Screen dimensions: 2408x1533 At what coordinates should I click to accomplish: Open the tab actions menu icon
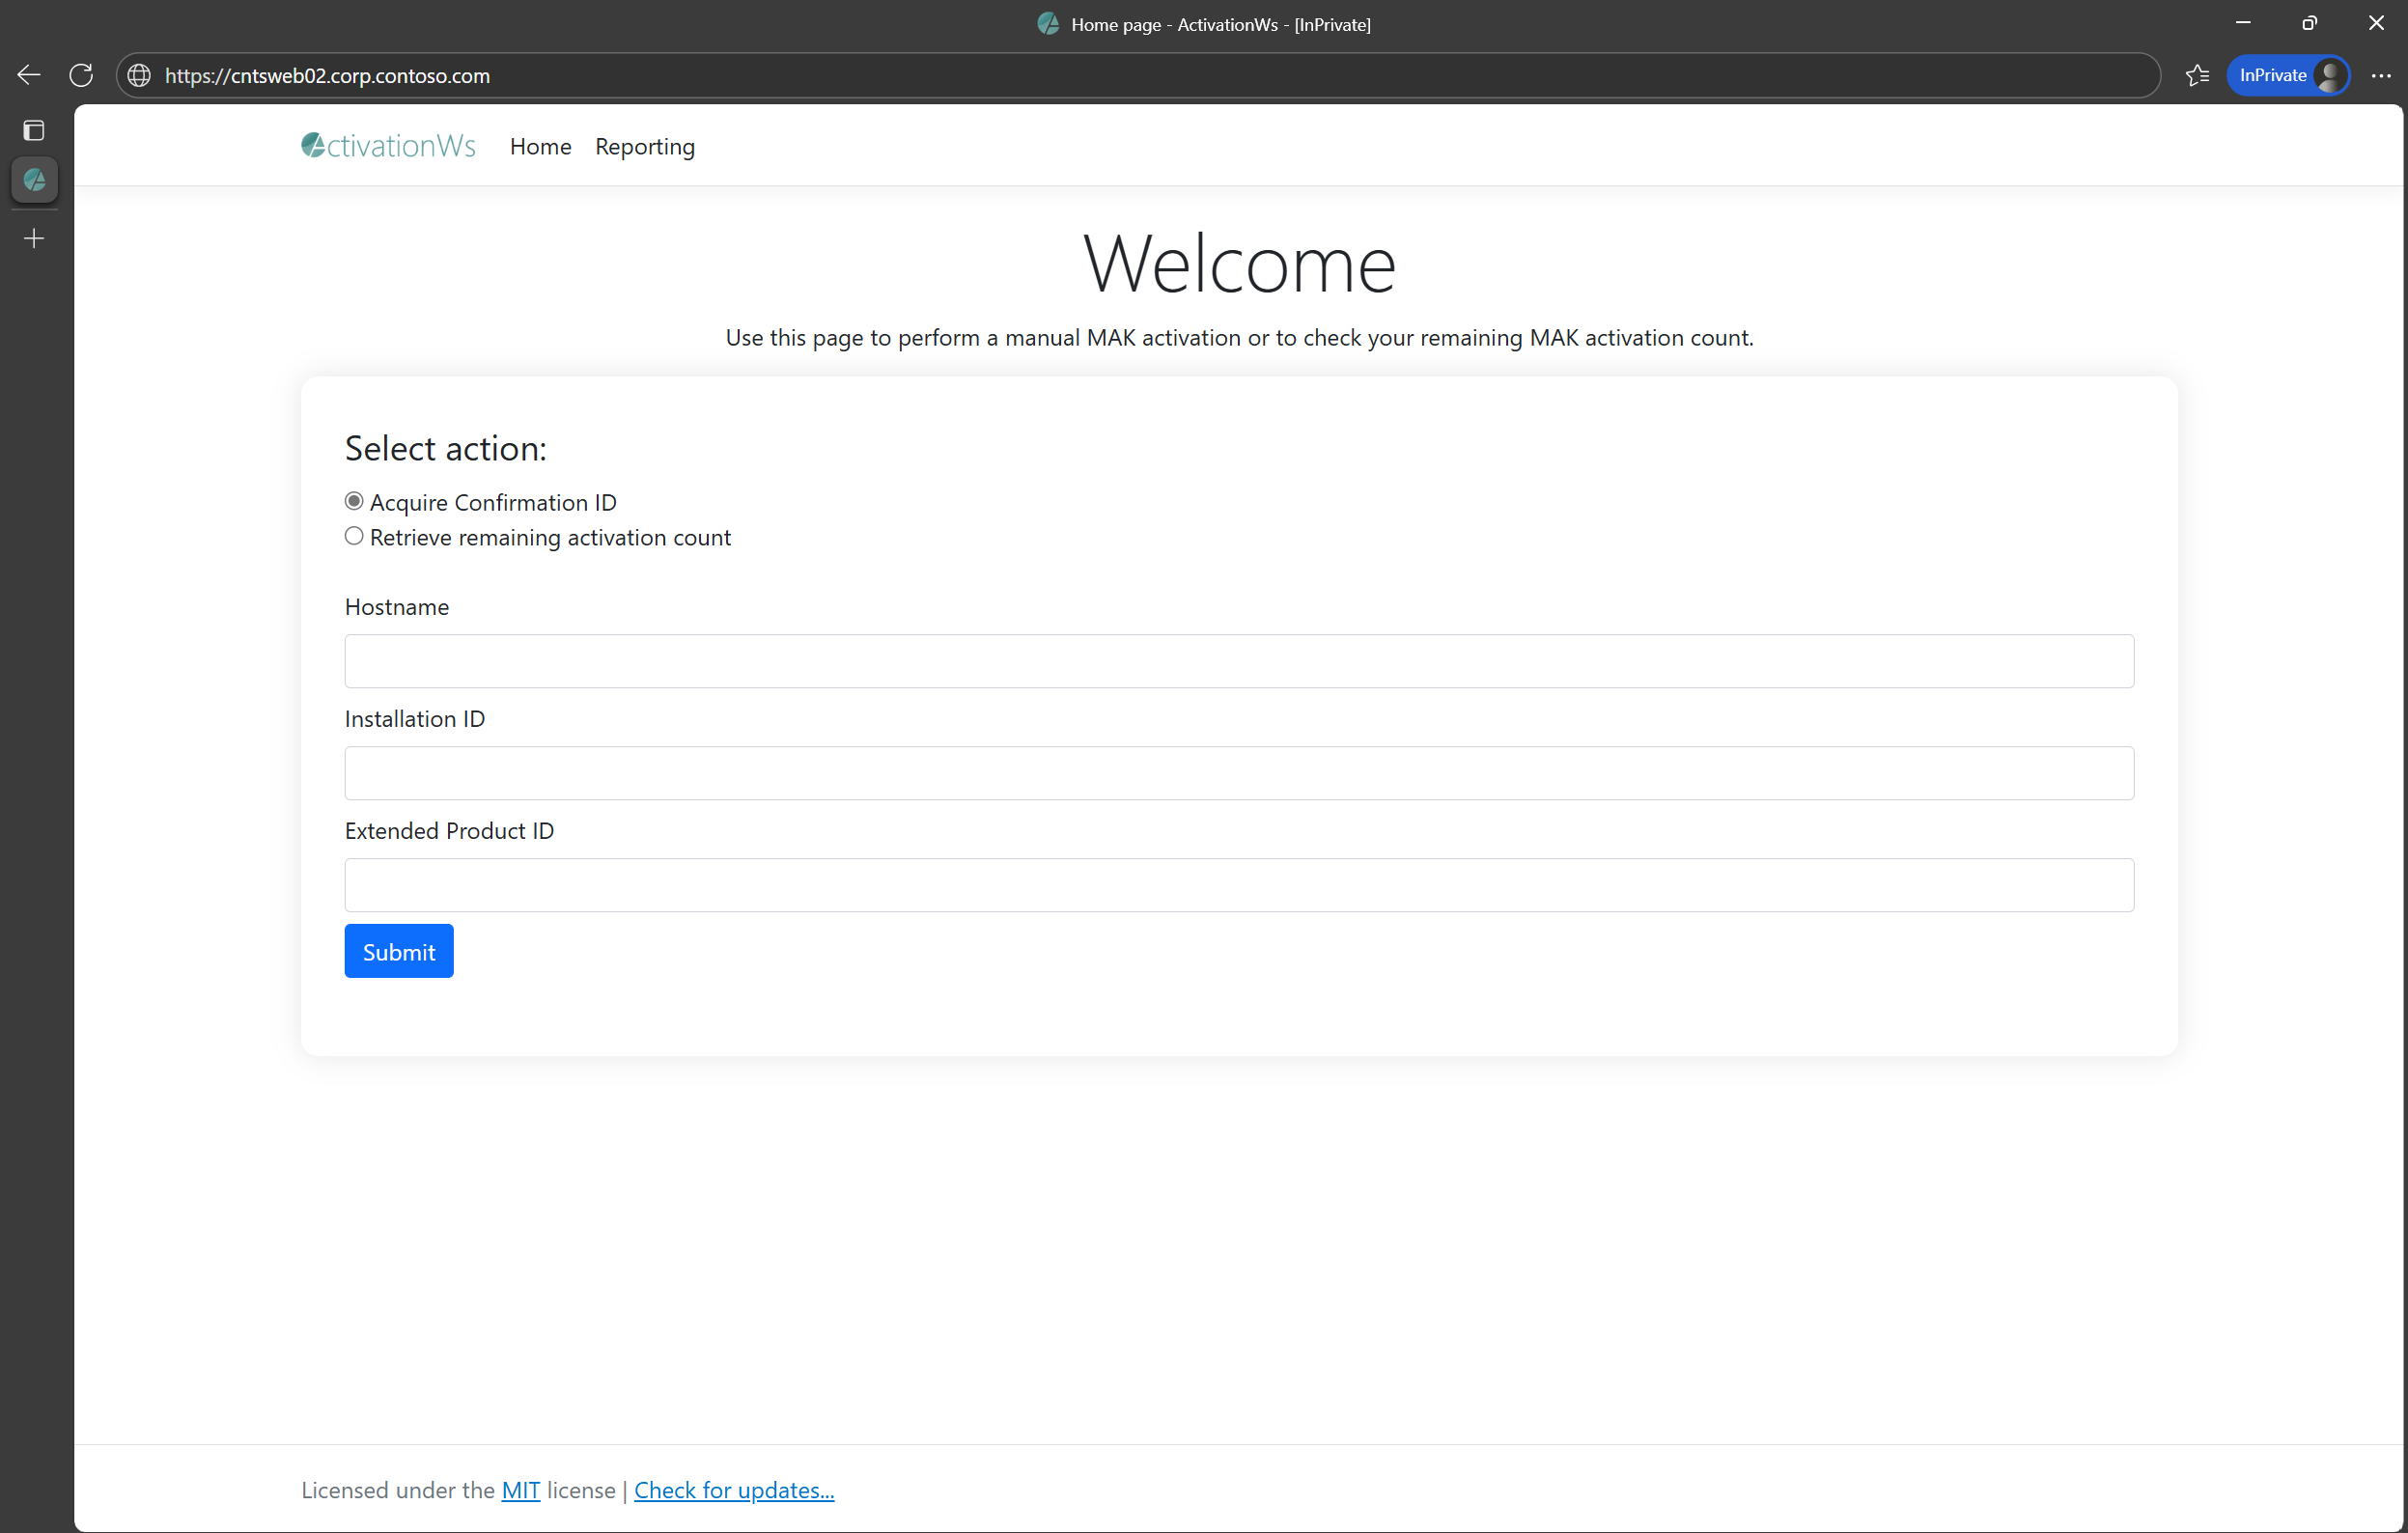point(34,130)
